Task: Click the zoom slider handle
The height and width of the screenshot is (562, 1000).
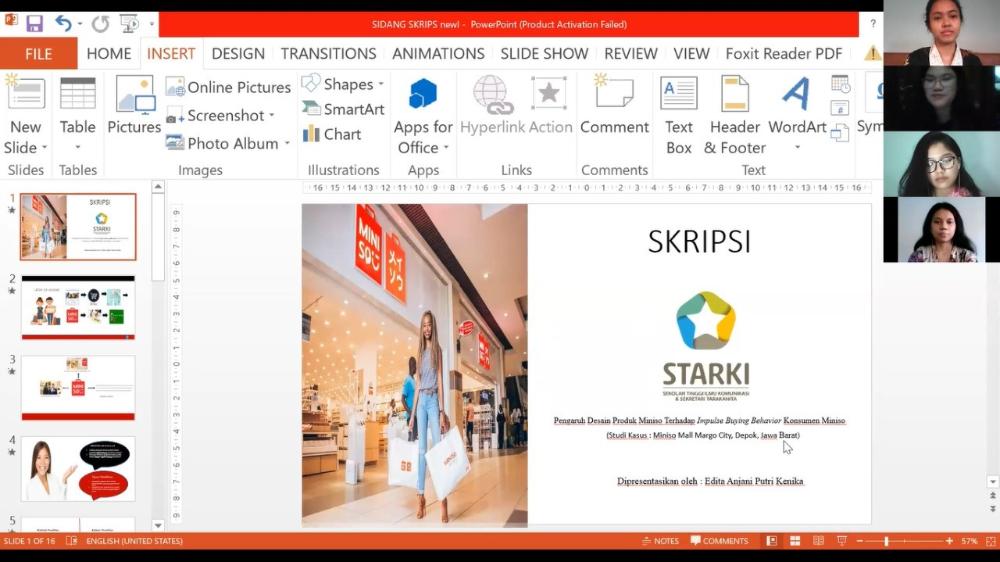Action: 886,541
